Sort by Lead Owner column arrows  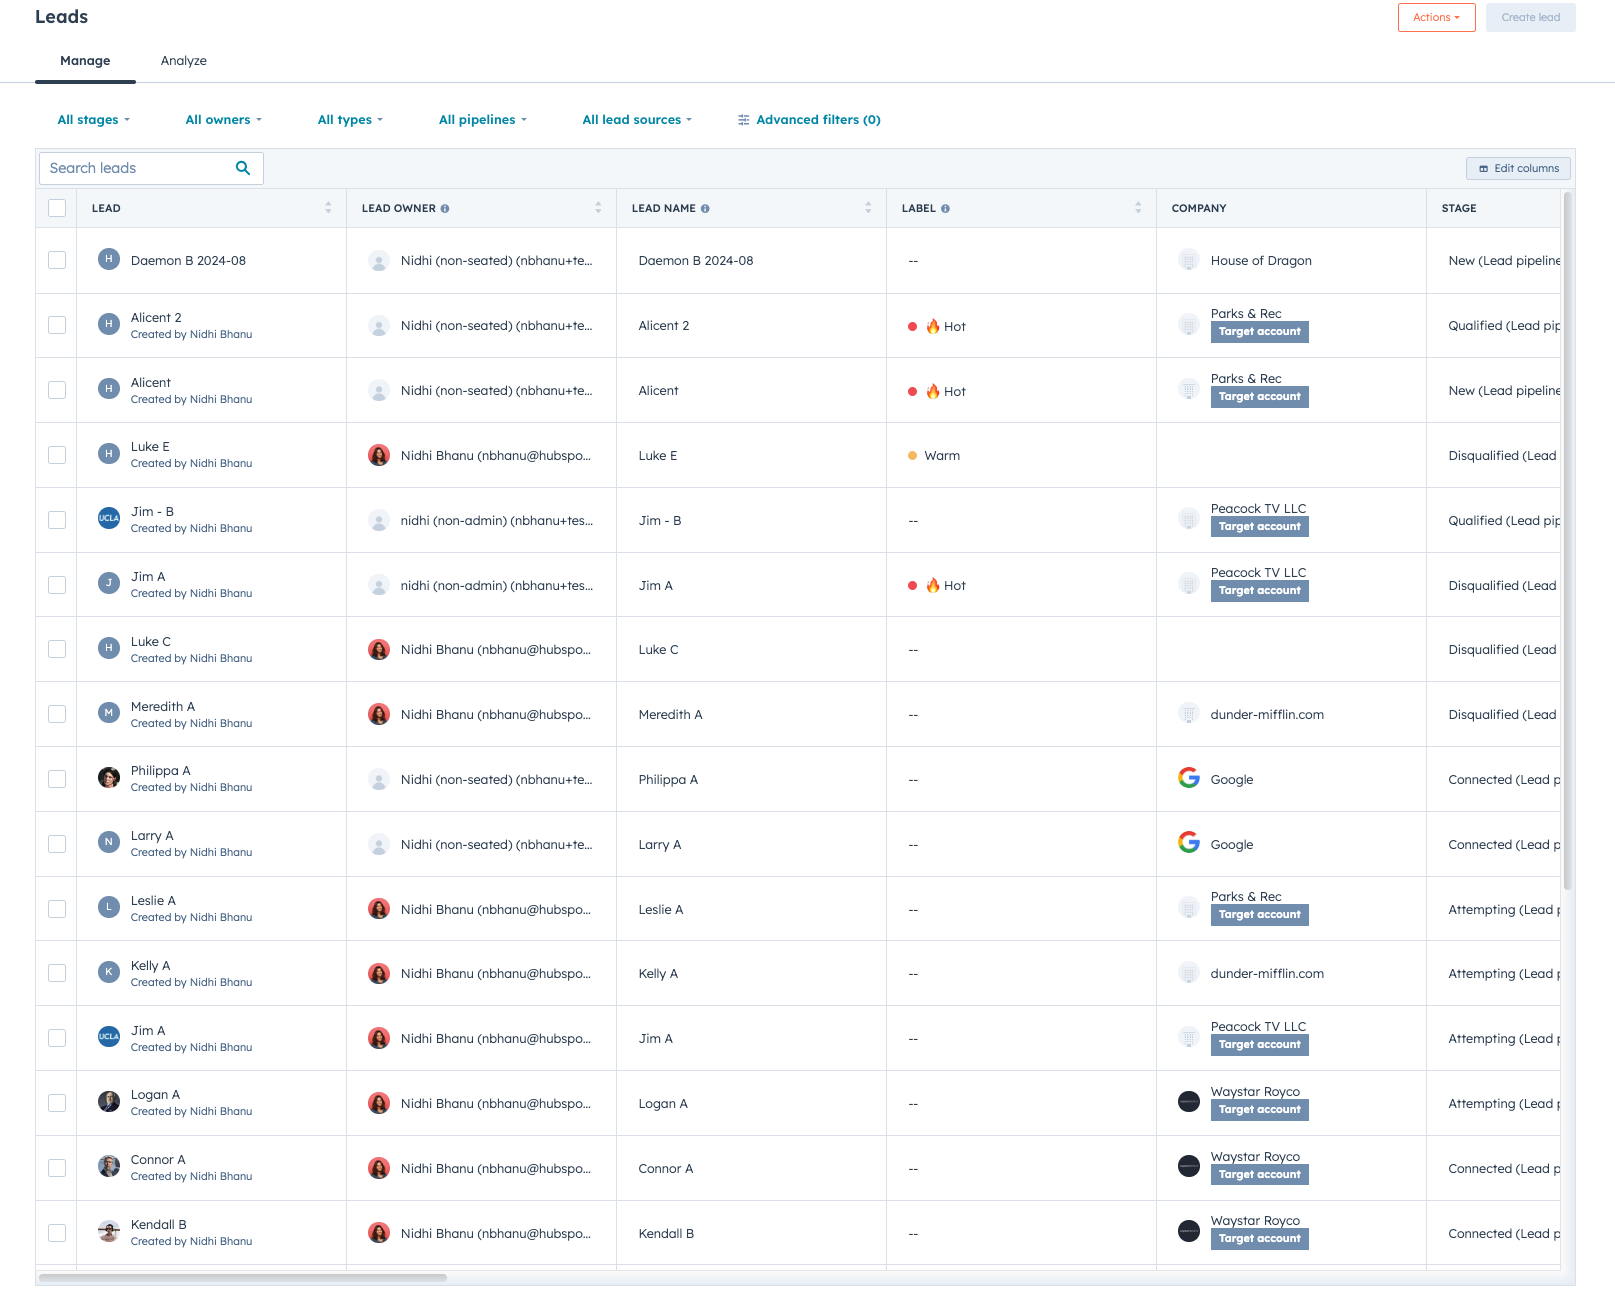coord(598,208)
